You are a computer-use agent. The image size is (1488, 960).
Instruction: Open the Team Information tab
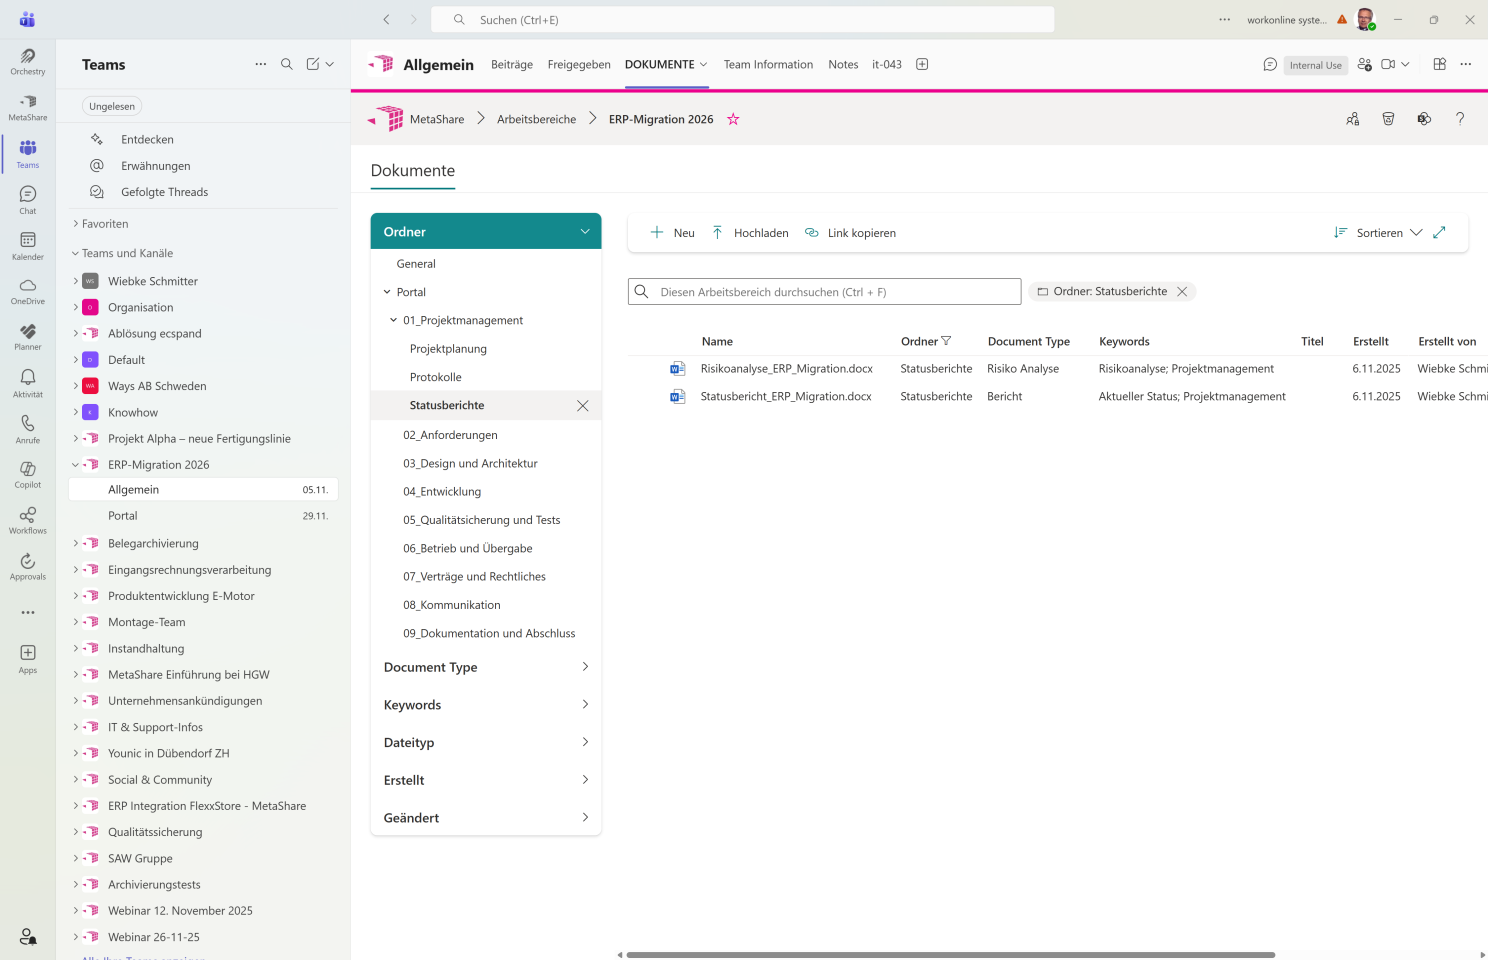coord(768,65)
